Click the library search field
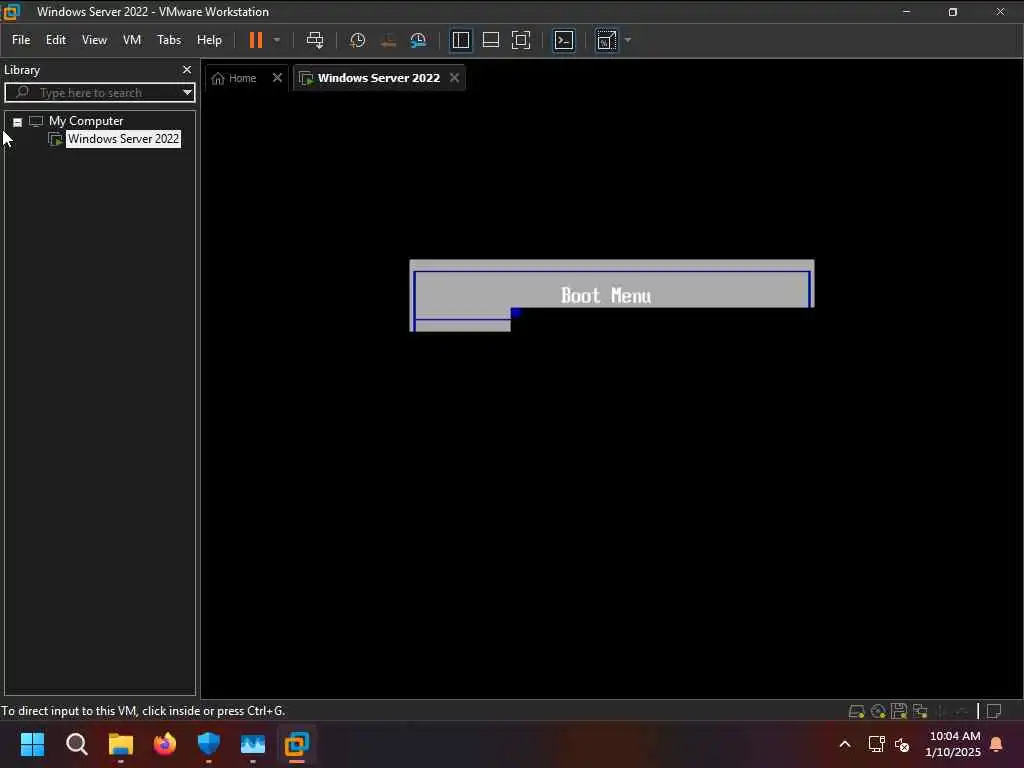This screenshot has height=768, width=1024. [x=98, y=92]
